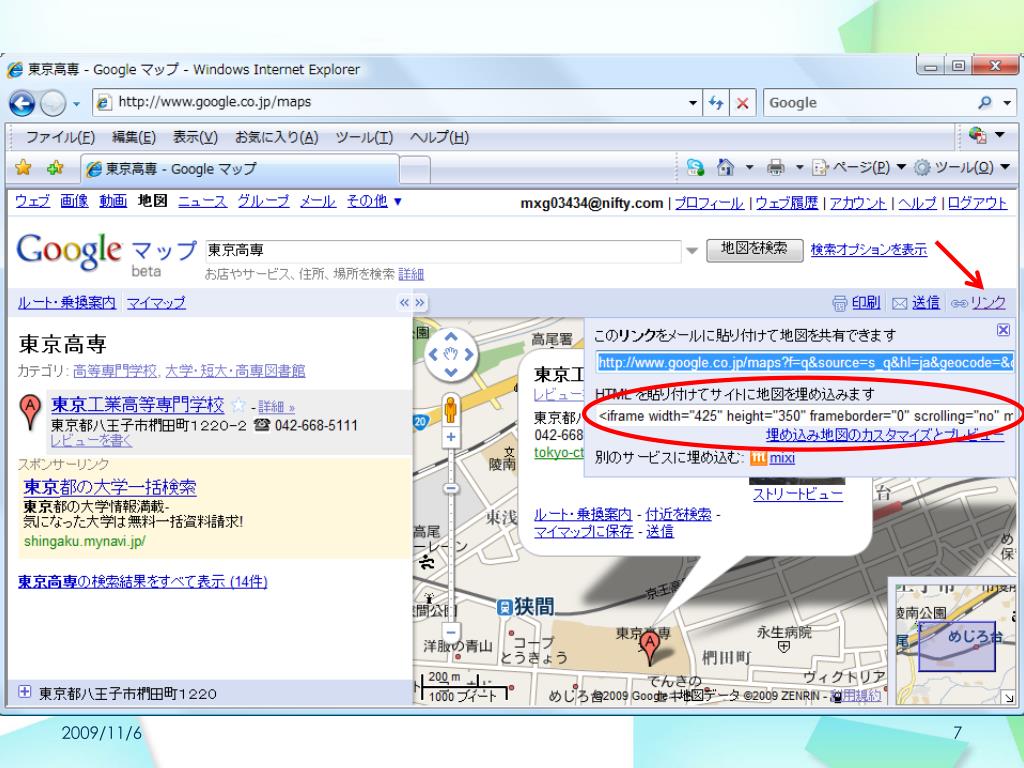Expand the 東京都八王子市椚田町1220 plus icon

pos(24,692)
